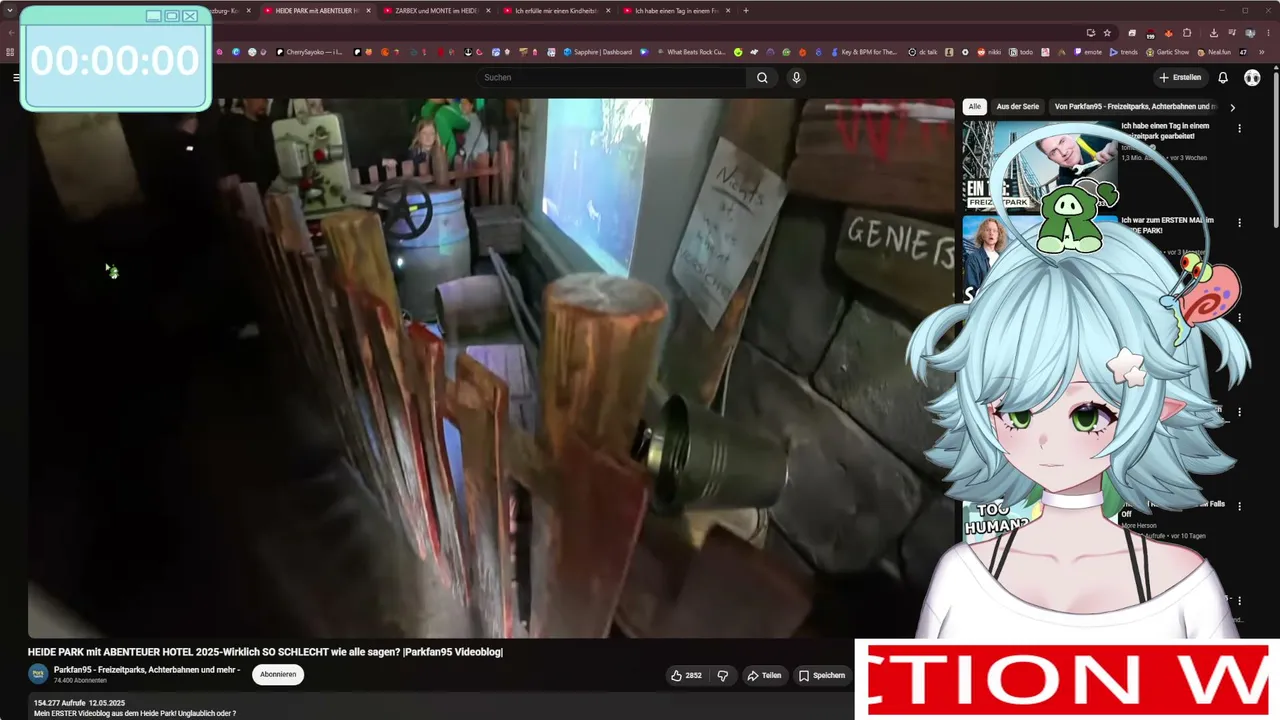
Task: Switch to 'Ich habe einen Tag in einem' tab
Action: pos(676,11)
